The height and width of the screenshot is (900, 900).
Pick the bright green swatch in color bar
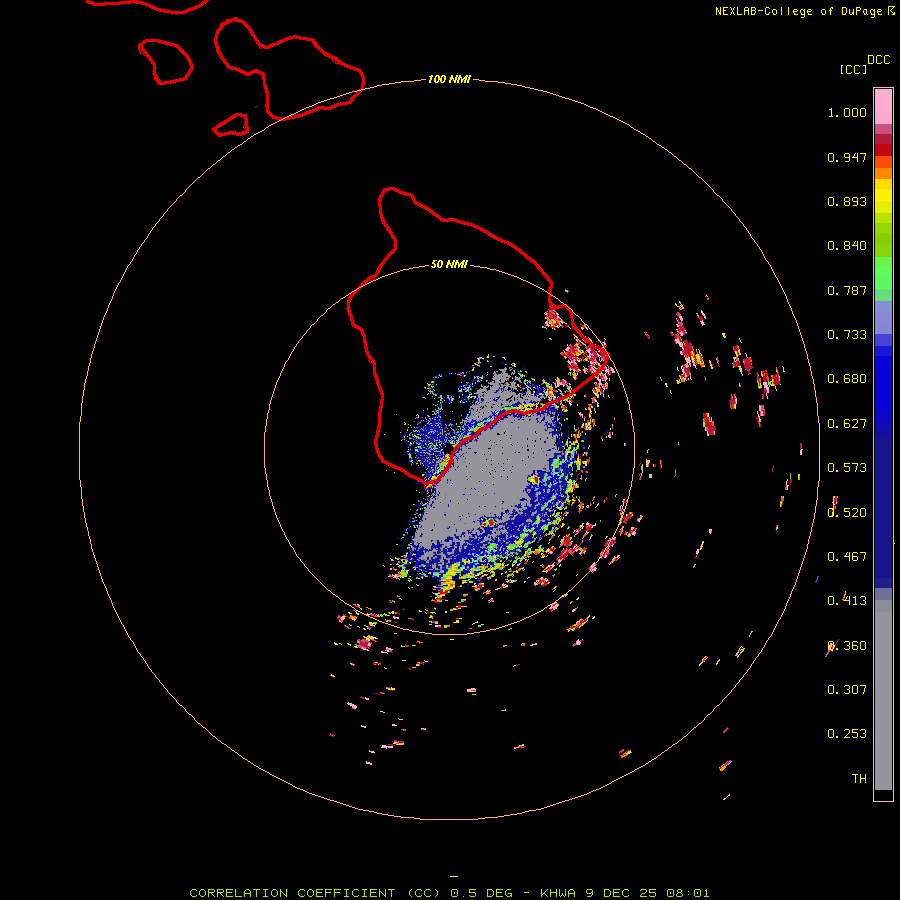click(x=883, y=273)
